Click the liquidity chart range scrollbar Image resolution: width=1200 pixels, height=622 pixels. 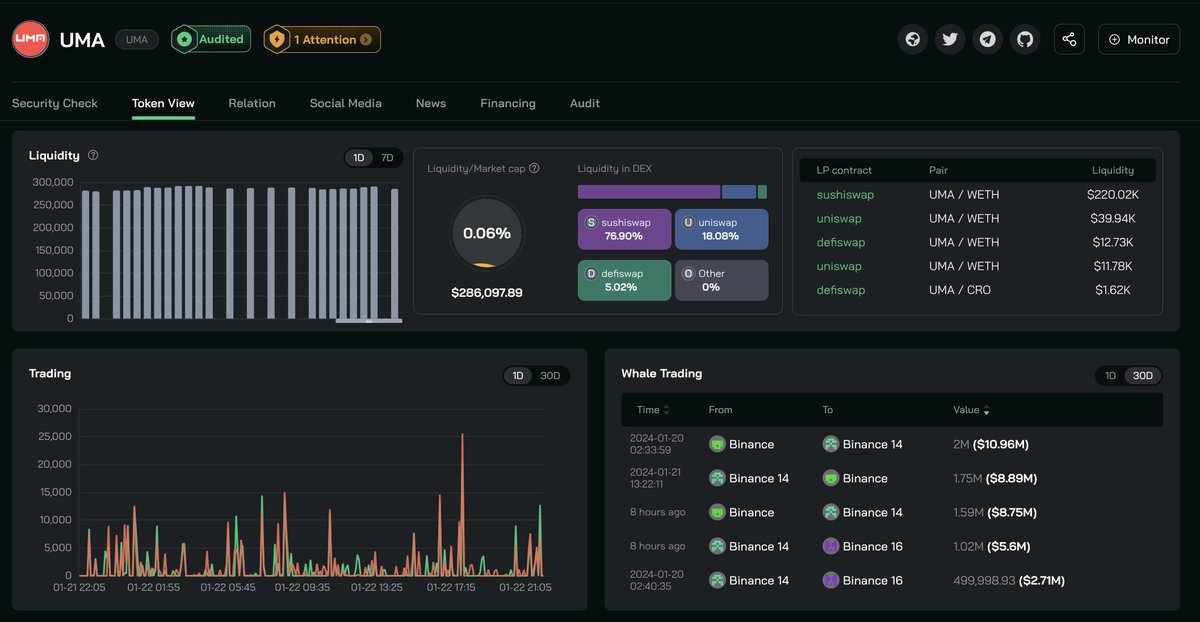369,321
